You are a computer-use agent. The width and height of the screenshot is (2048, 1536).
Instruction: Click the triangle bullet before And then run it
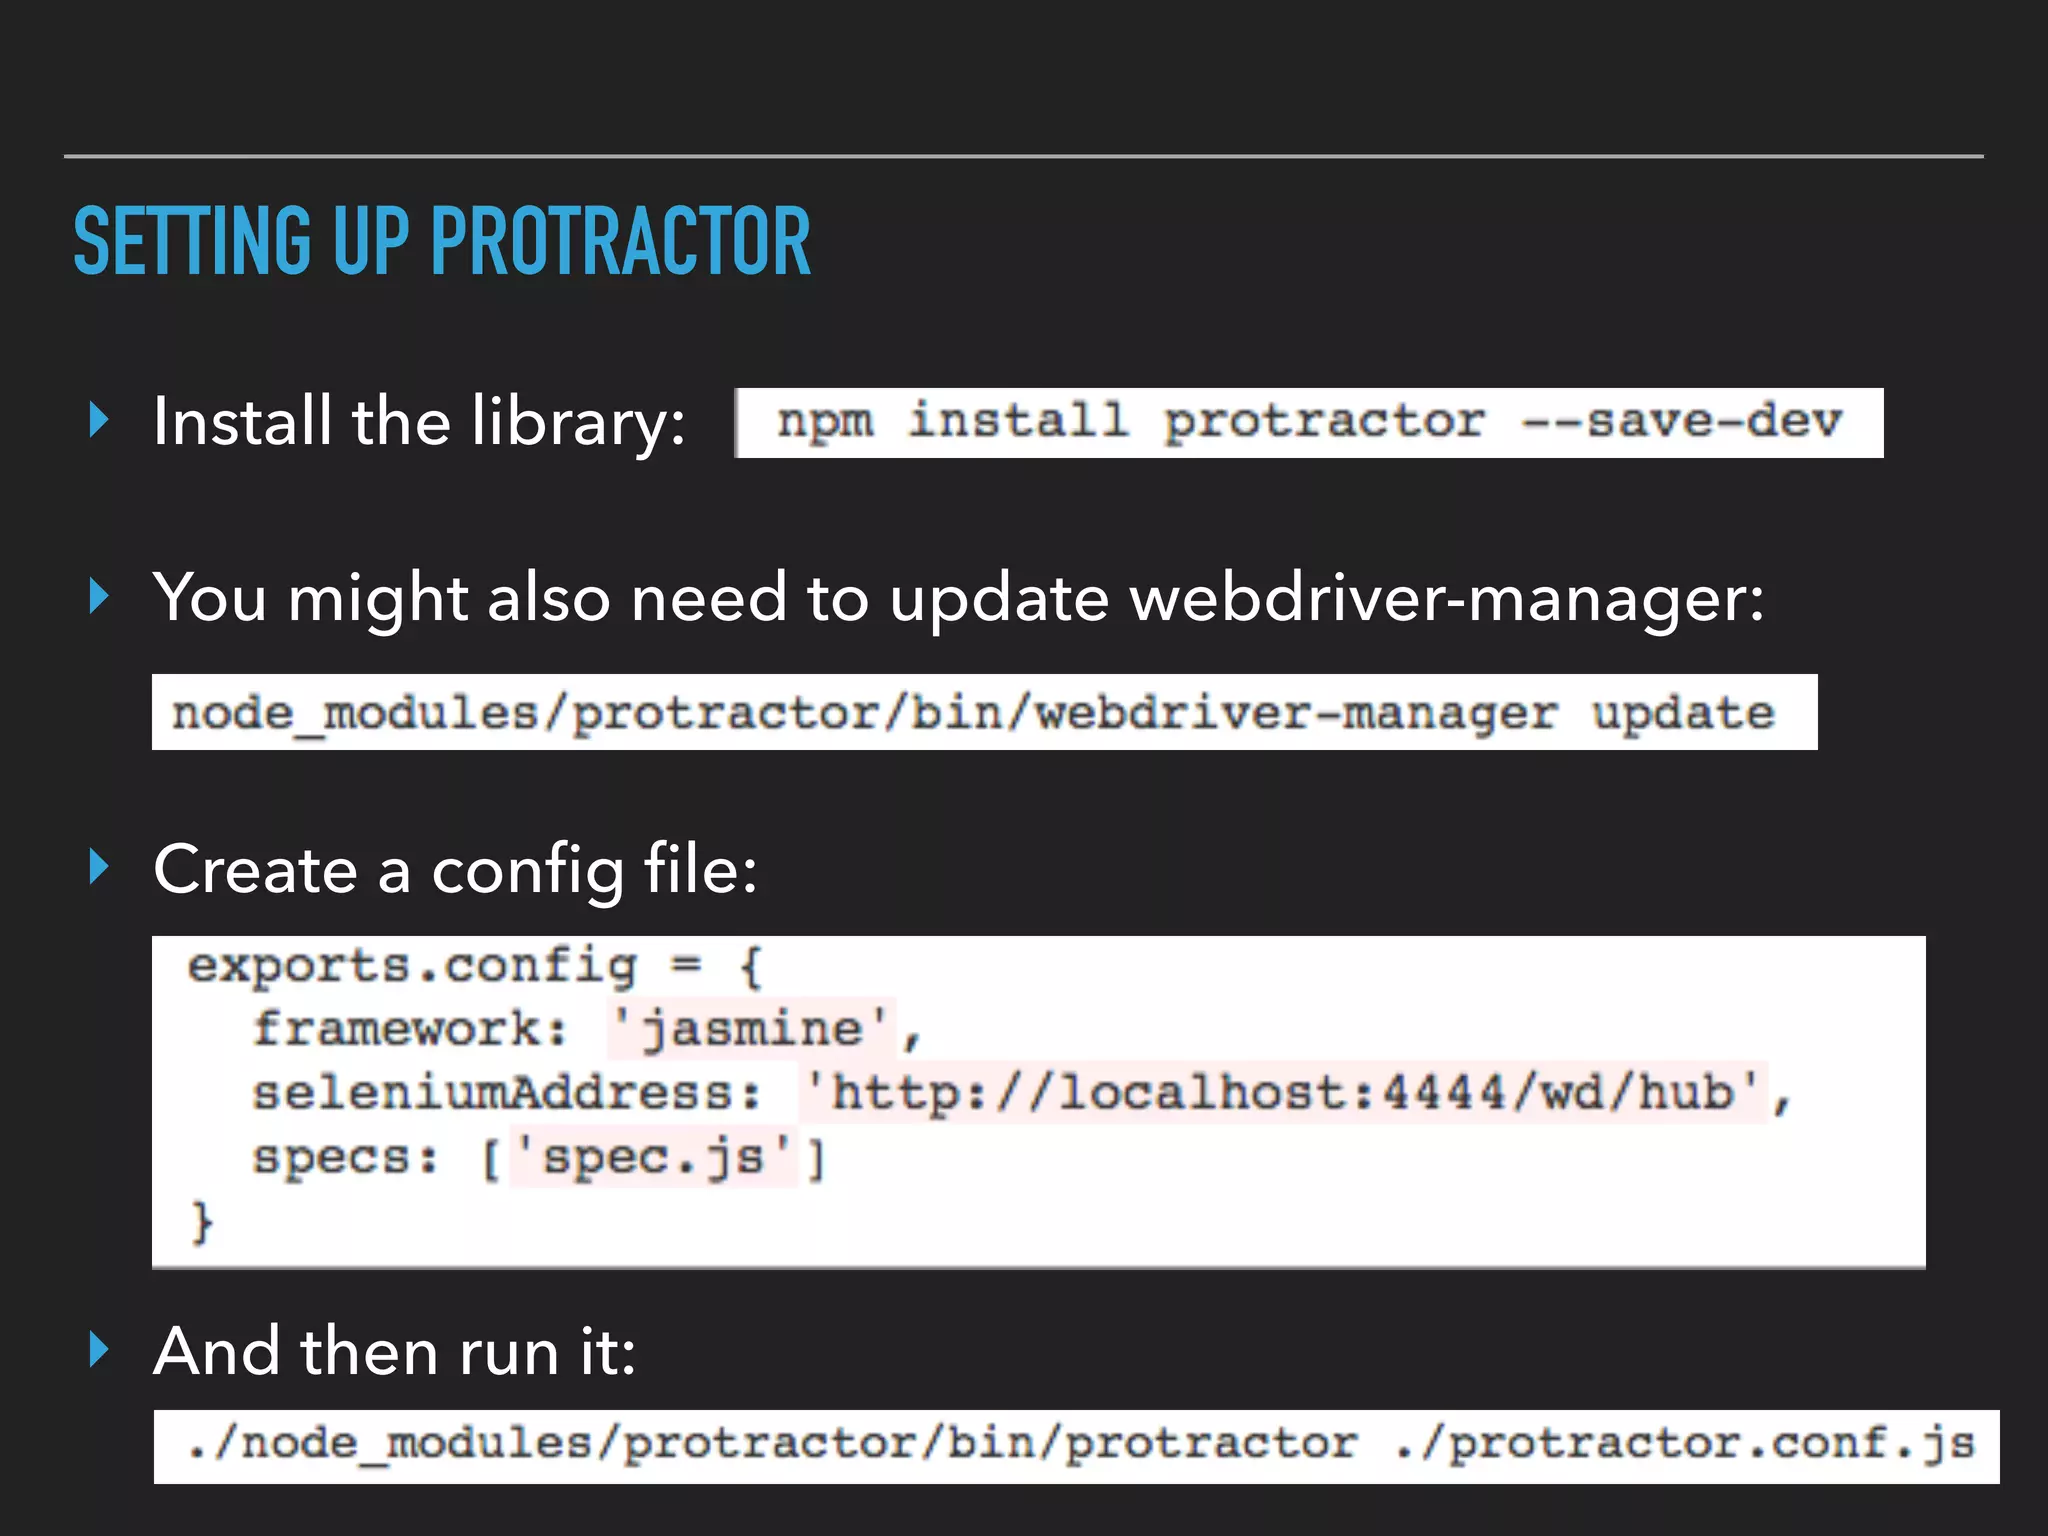[x=98, y=1349]
